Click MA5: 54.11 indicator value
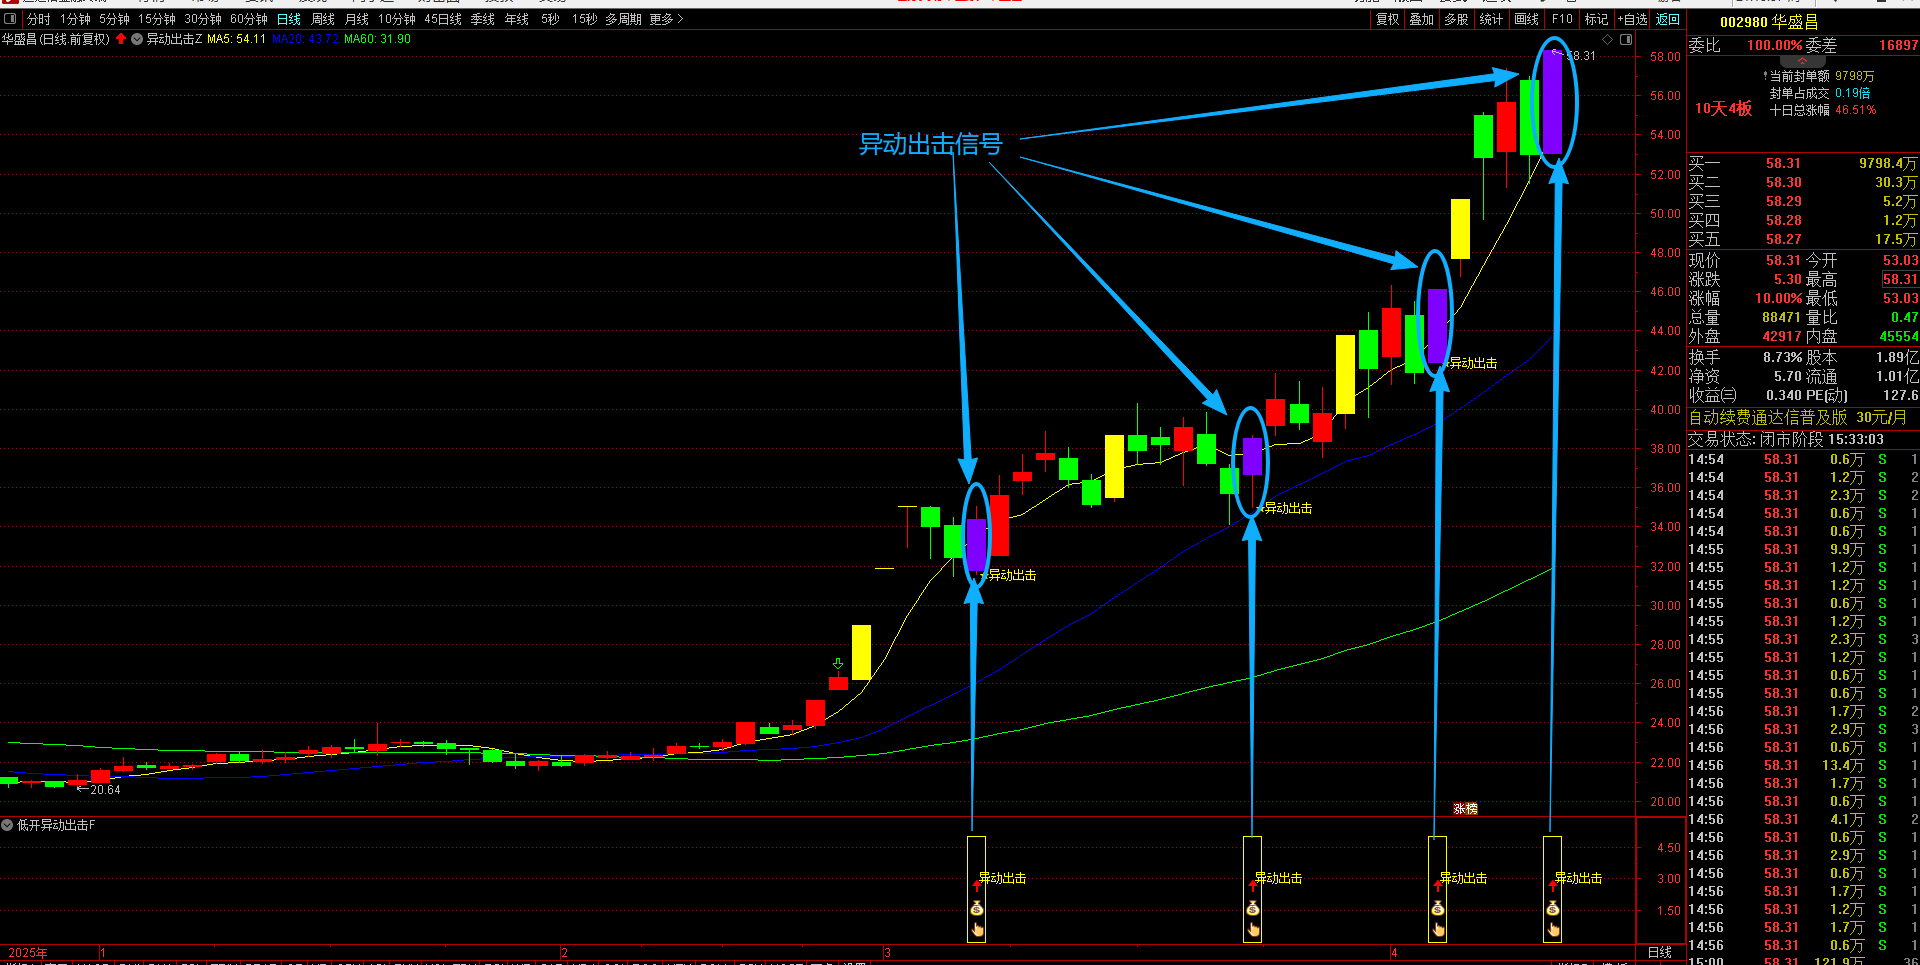The width and height of the screenshot is (1920, 965). (237, 39)
